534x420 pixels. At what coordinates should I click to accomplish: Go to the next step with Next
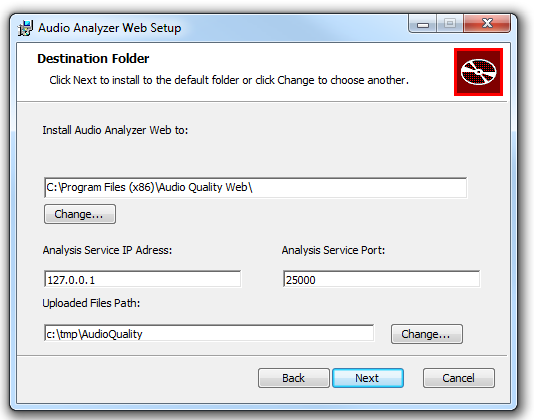click(x=368, y=378)
